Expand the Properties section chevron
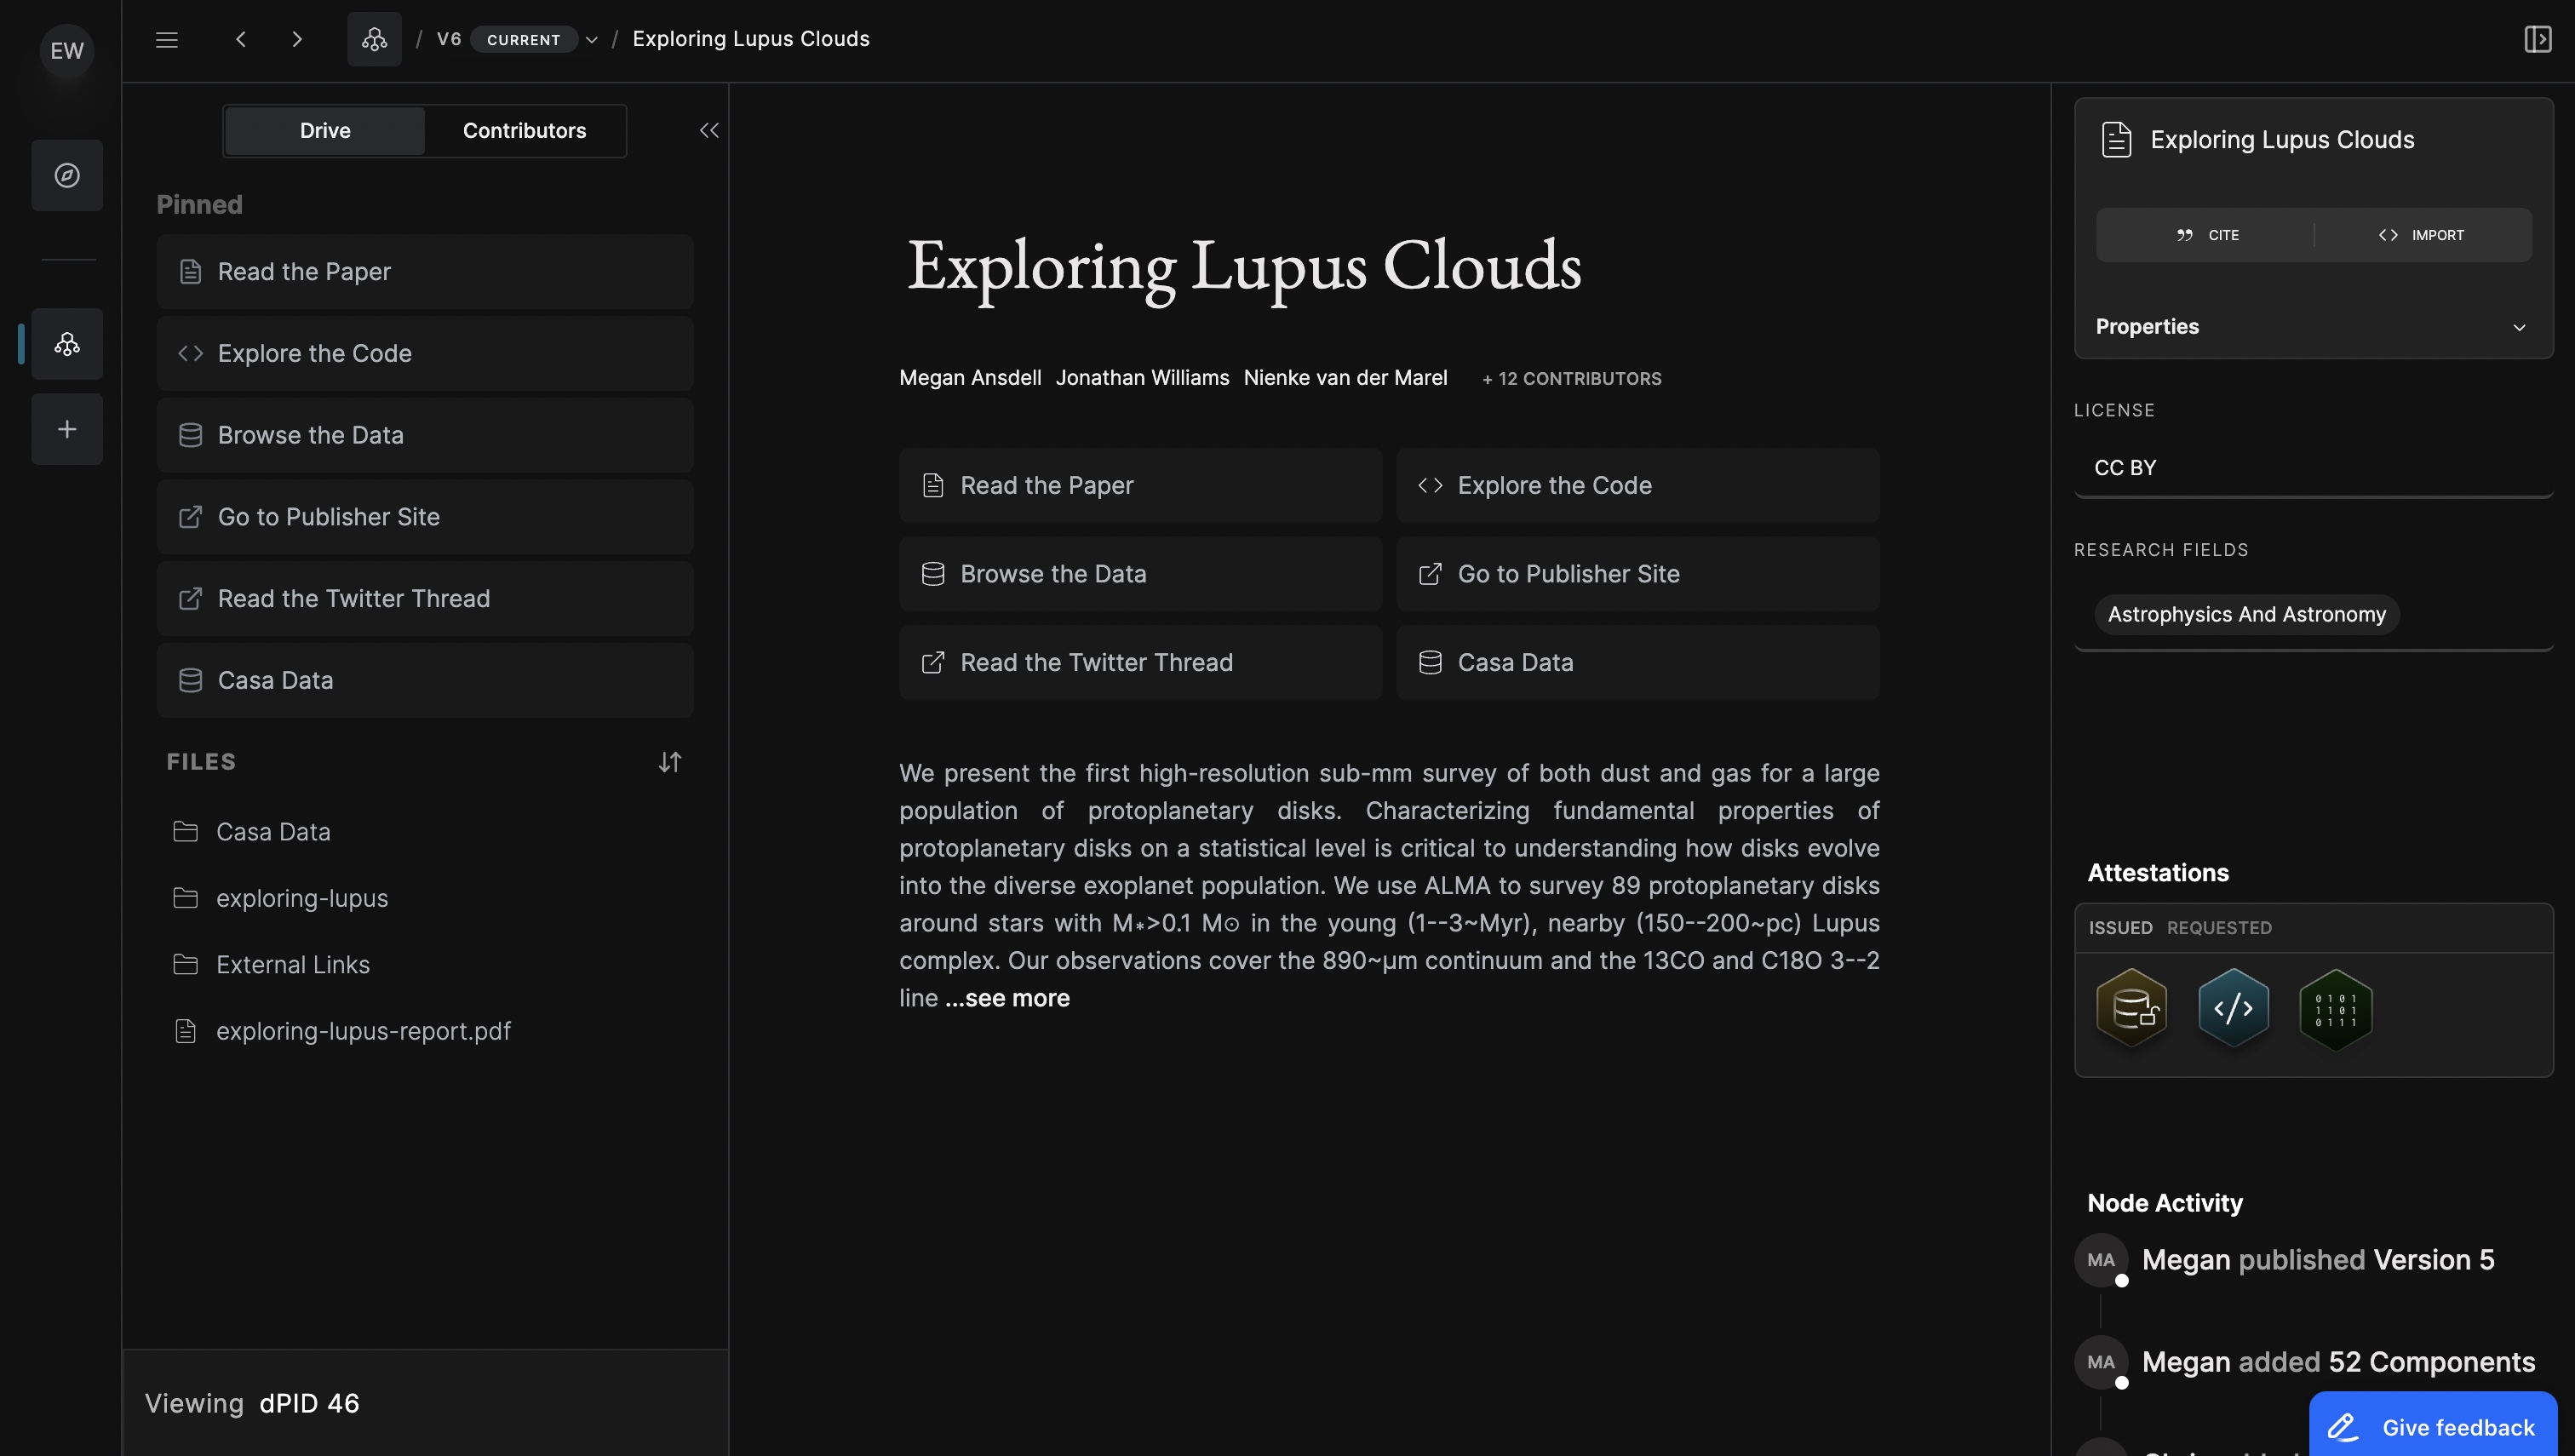Image resolution: width=2575 pixels, height=1456 pixels. (x=2519, y=327)
